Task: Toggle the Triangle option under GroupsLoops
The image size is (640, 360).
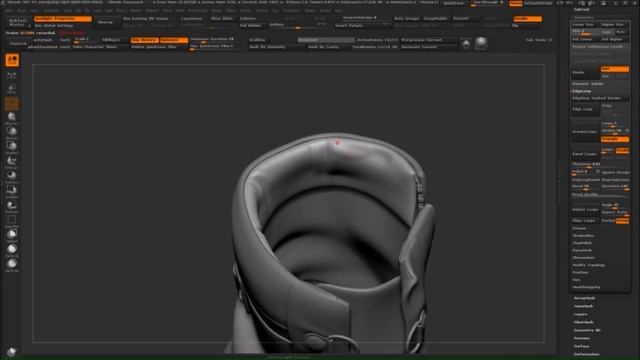Action: [615, 139]
